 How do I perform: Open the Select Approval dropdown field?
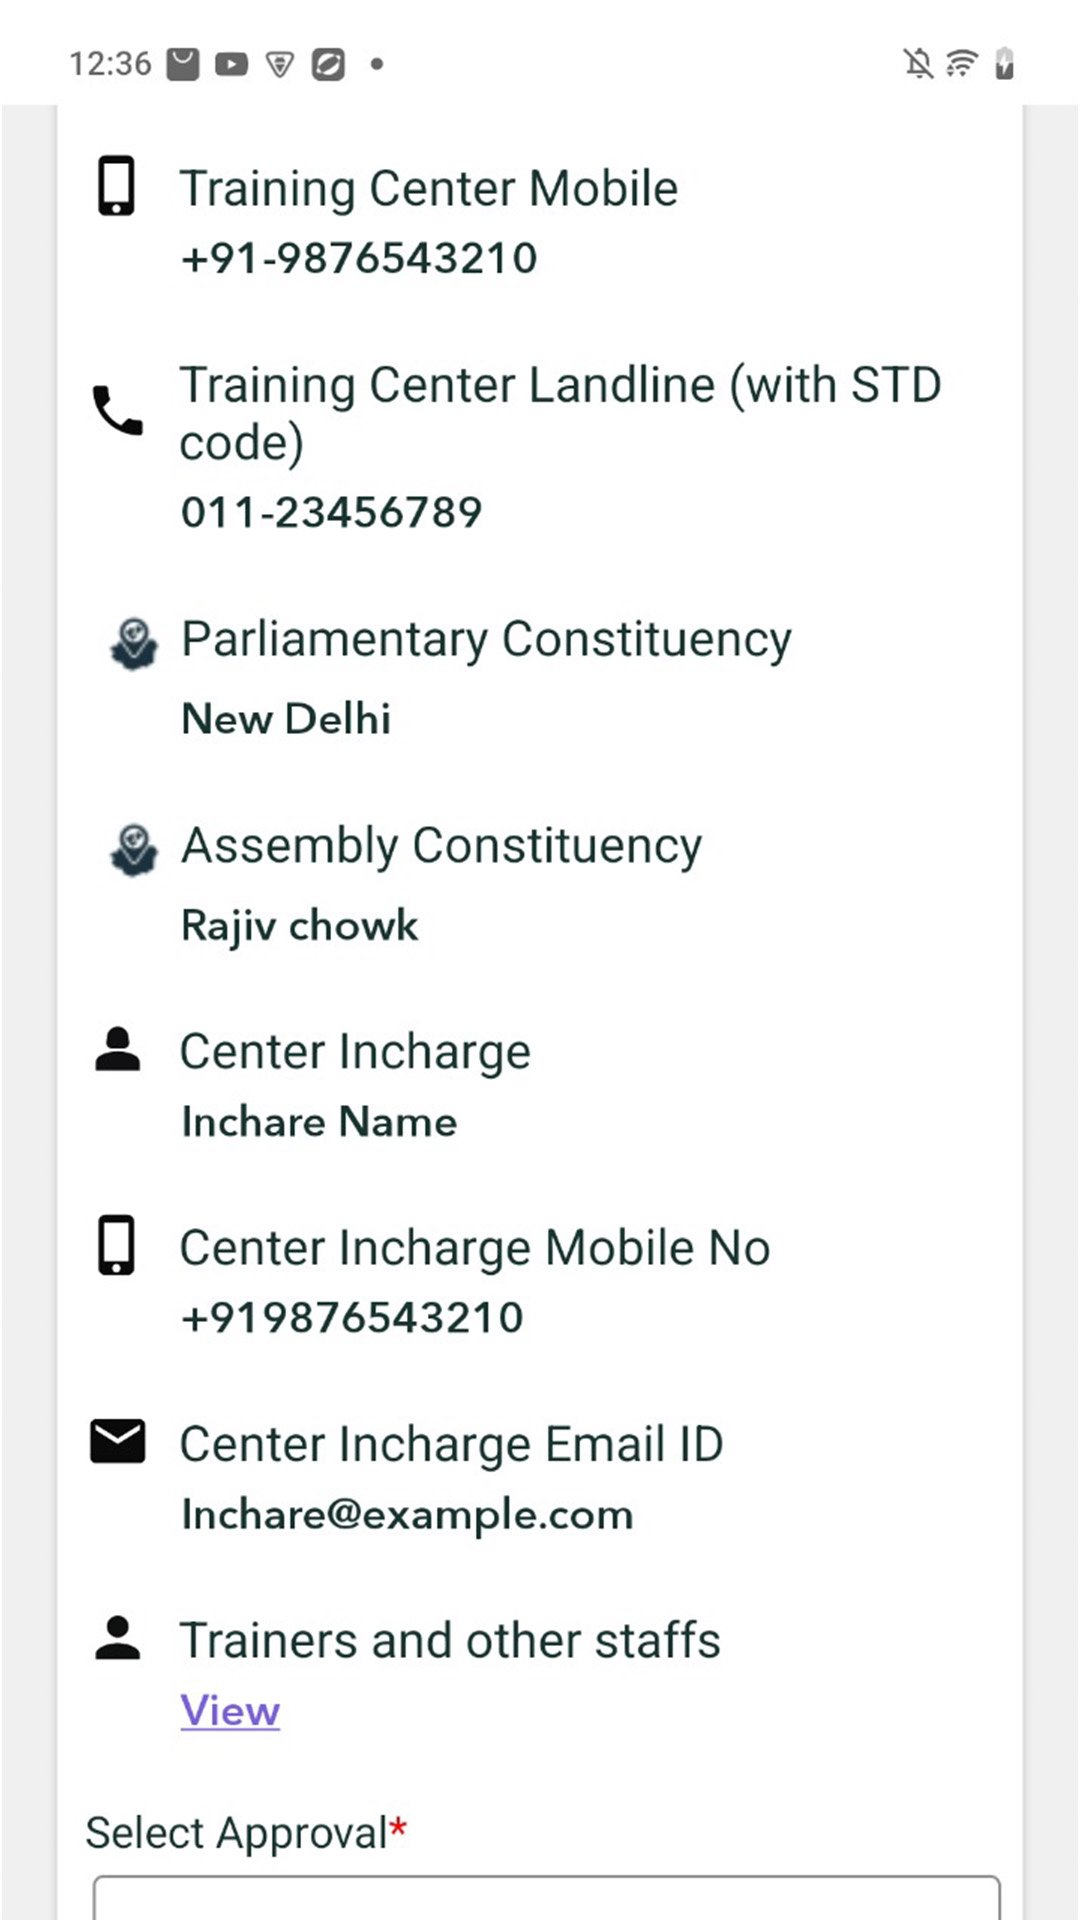click(546, 1898)
